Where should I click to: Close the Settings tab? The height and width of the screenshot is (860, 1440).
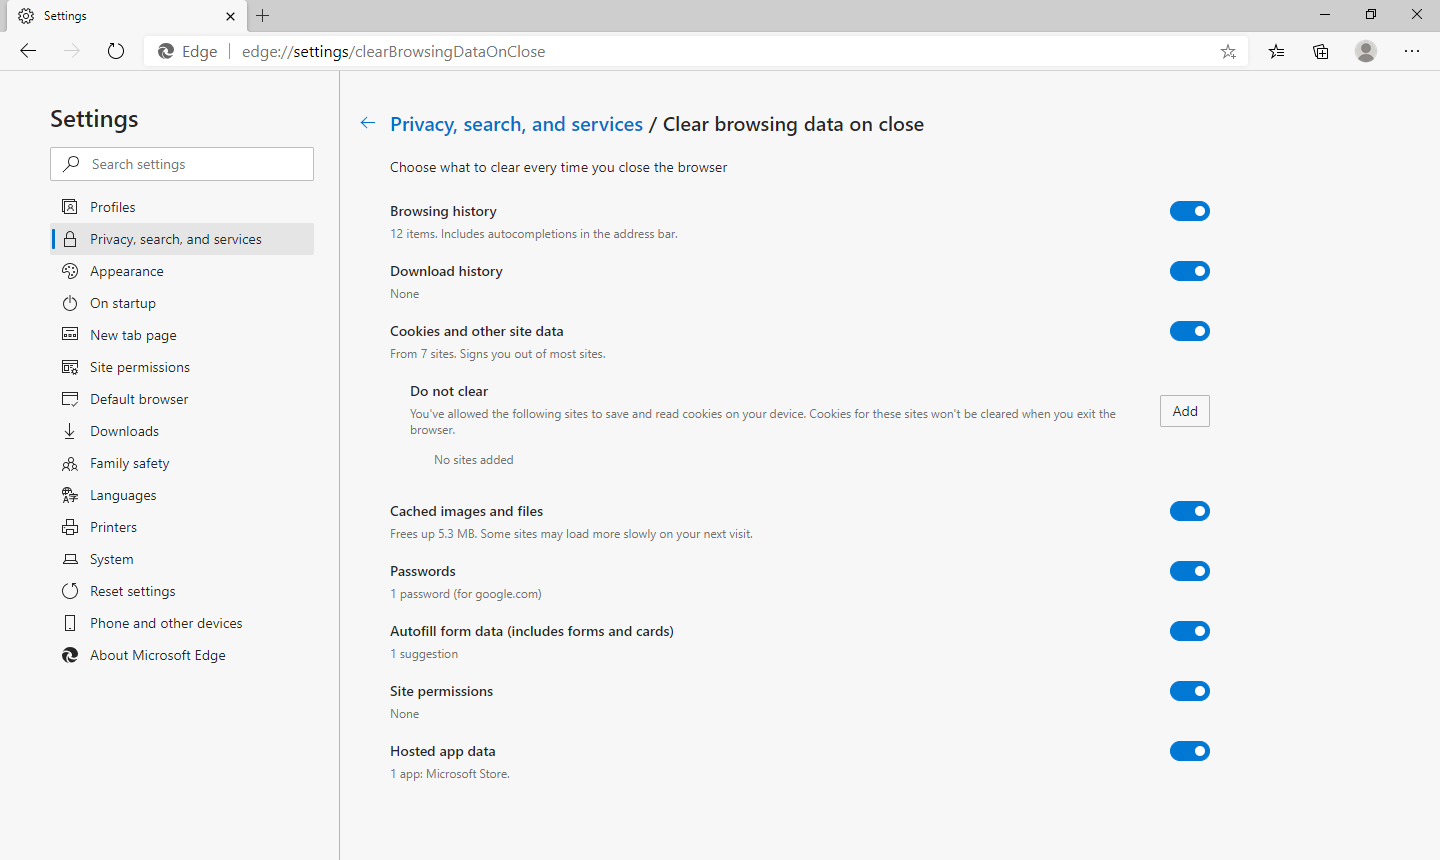(x=230, y=16)
